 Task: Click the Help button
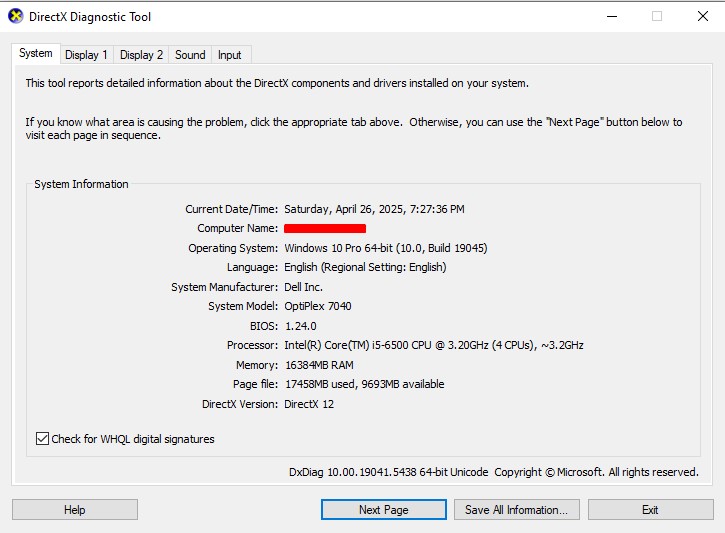[x=74, y=509]
